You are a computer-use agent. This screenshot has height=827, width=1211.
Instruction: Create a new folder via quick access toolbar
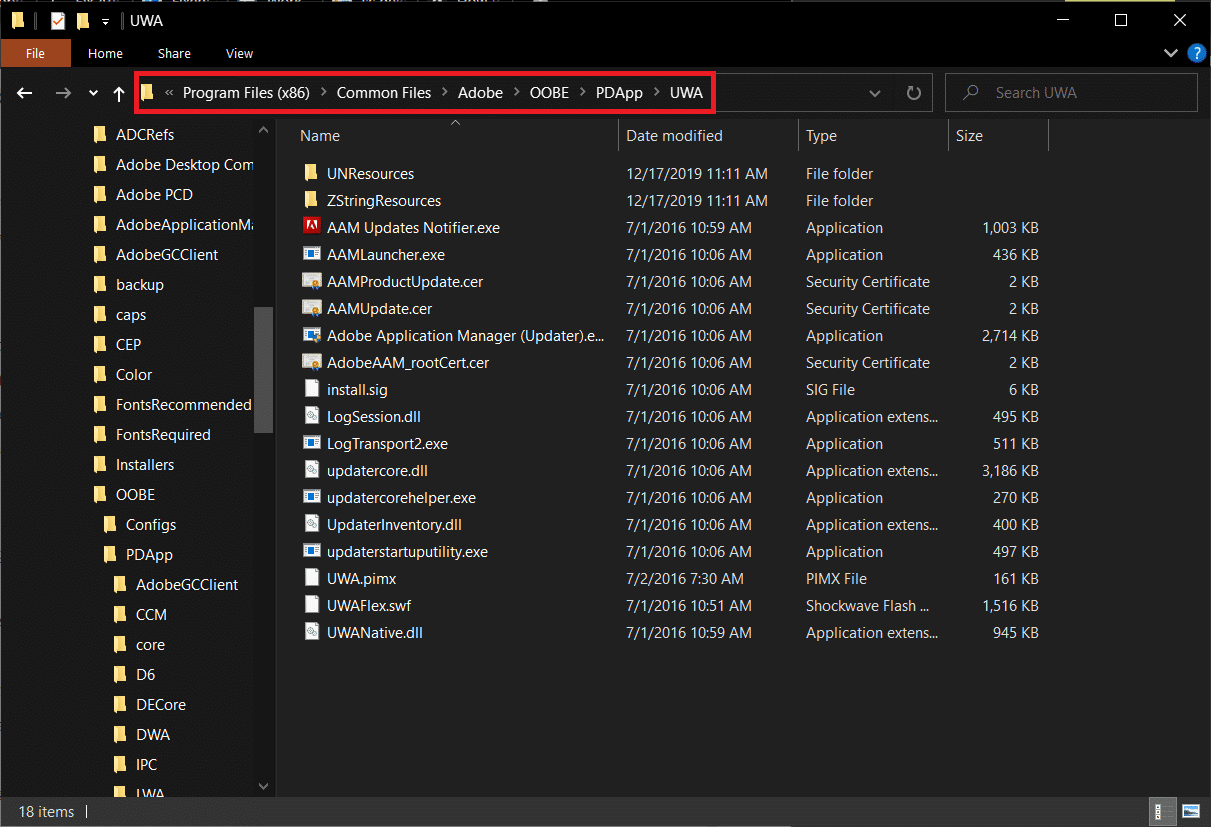[x=85, y=20]
